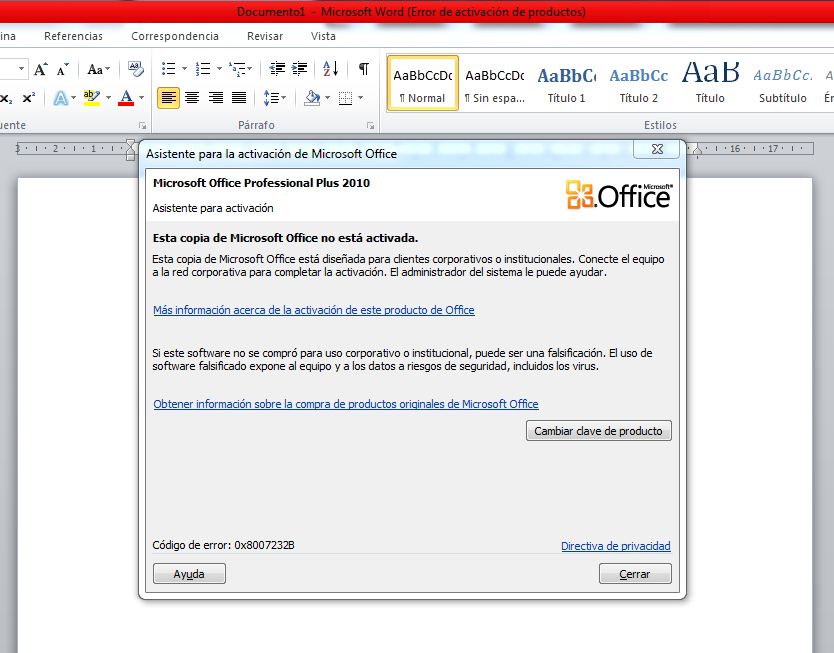
Task: Open highlight color dropdown arrow
Action: [x=109, y=98]
